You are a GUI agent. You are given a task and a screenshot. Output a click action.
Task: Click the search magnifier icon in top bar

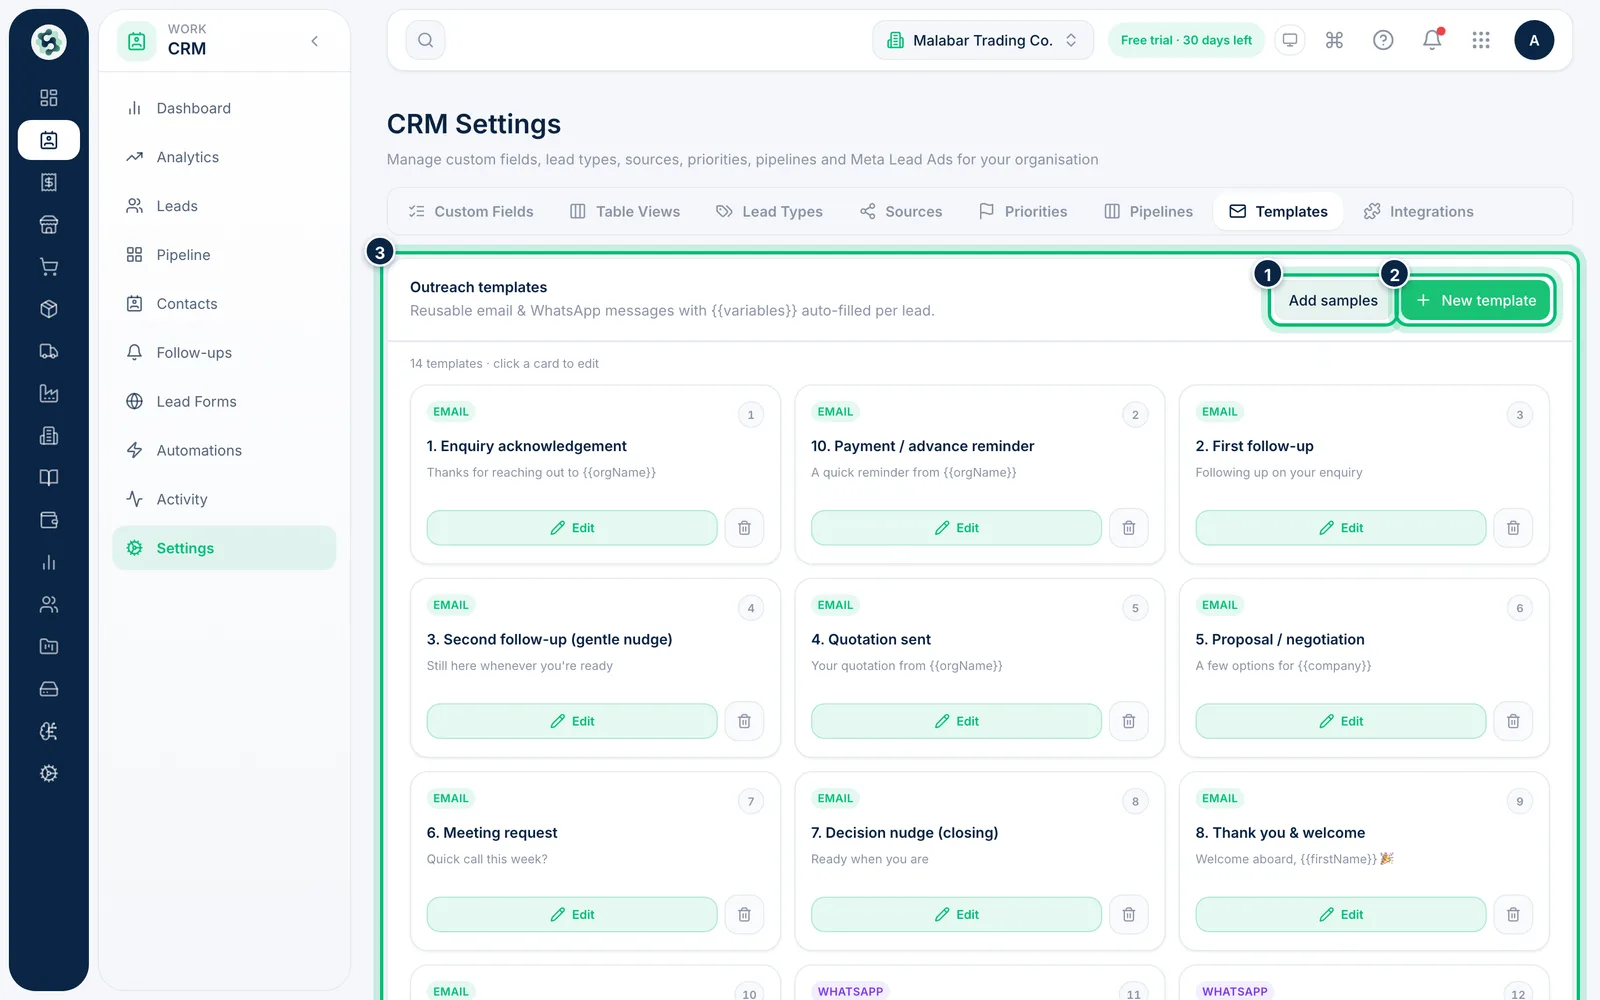426,40
